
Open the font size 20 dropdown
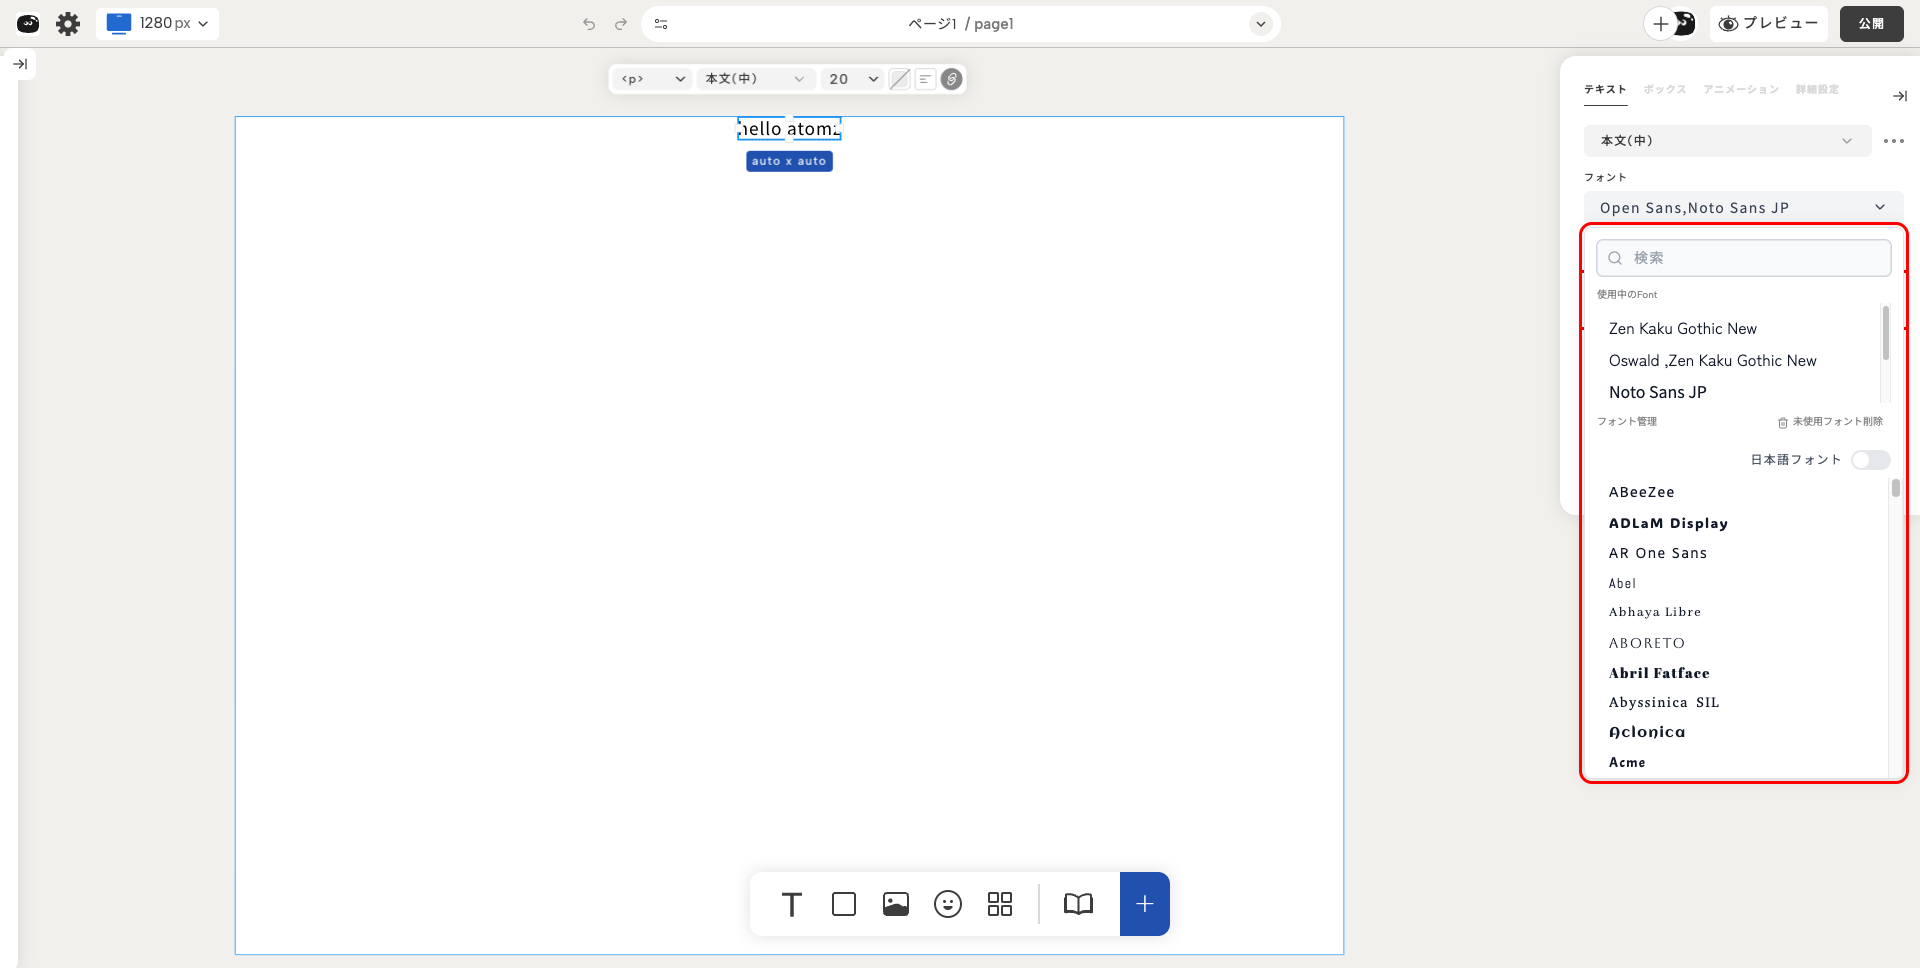point(853,79)
